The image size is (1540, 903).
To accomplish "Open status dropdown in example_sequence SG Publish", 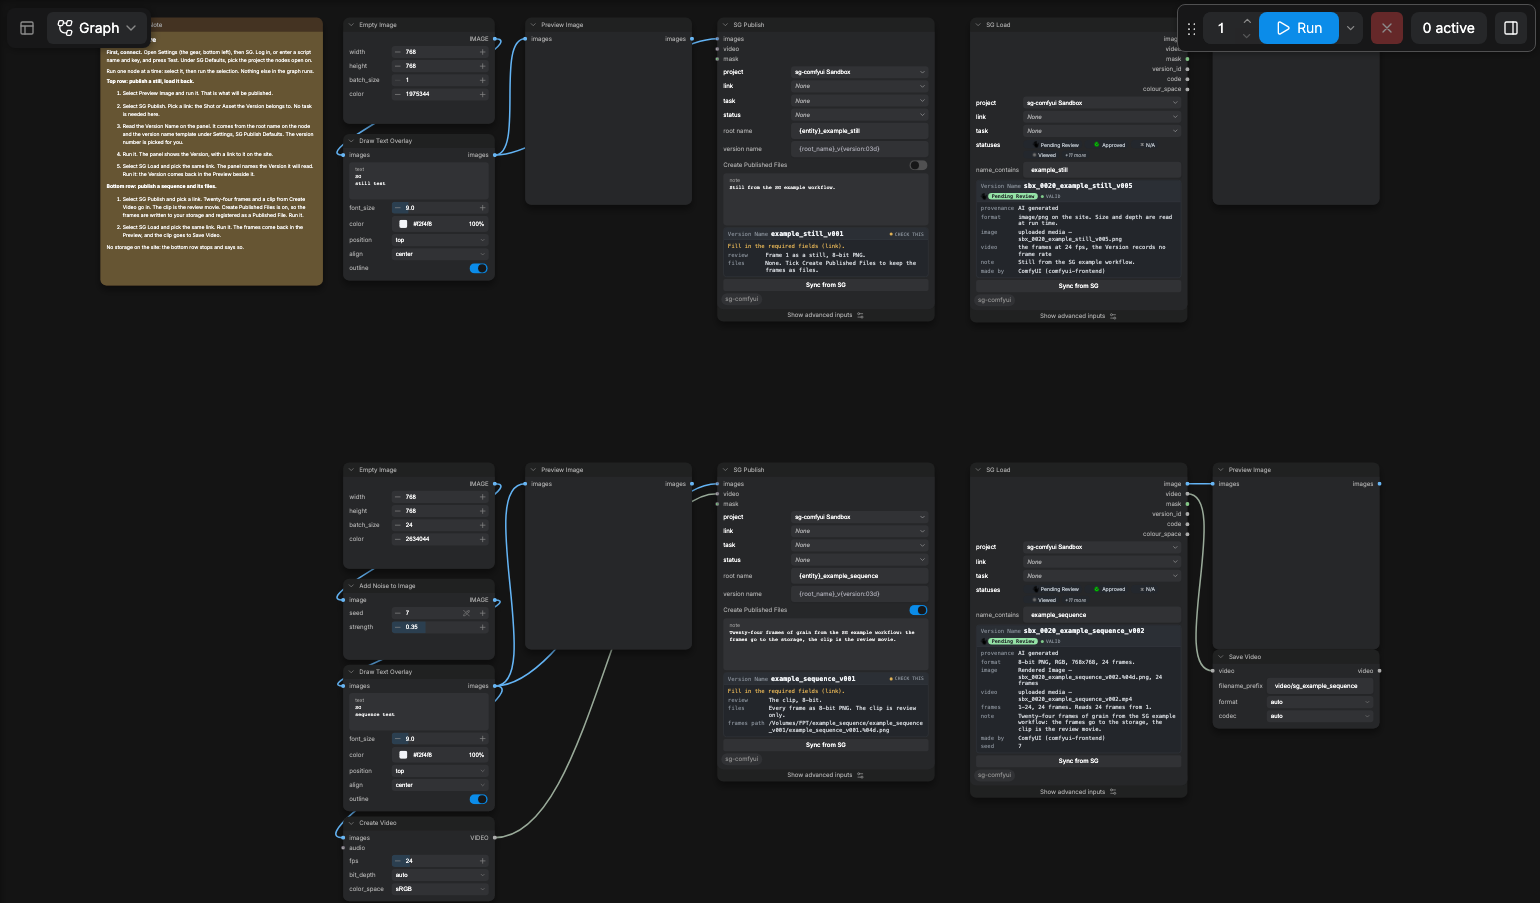I will (860, 560).
